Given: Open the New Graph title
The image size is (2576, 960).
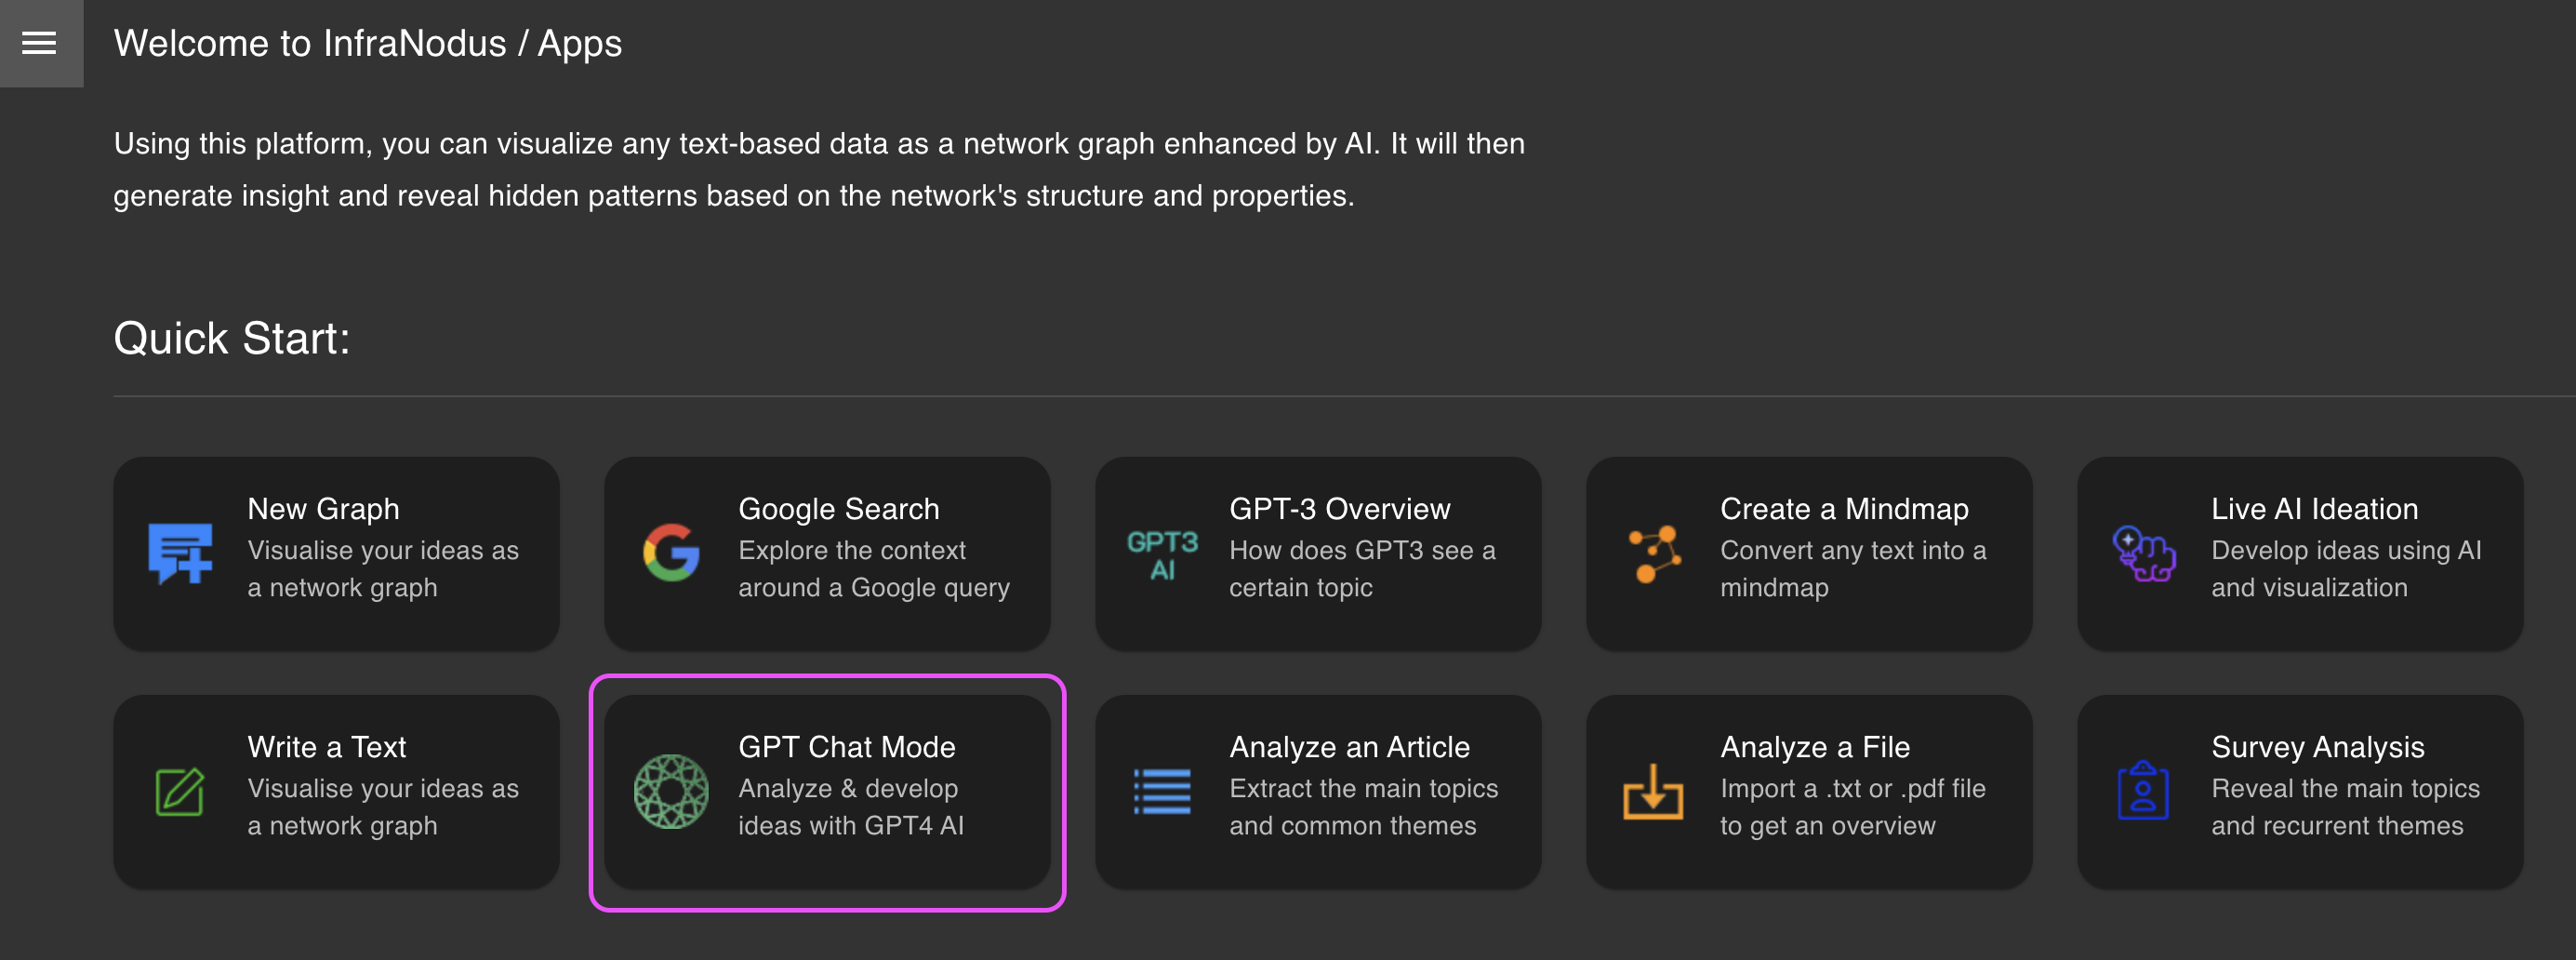Looking at the screenshot, I should point(323,509).
